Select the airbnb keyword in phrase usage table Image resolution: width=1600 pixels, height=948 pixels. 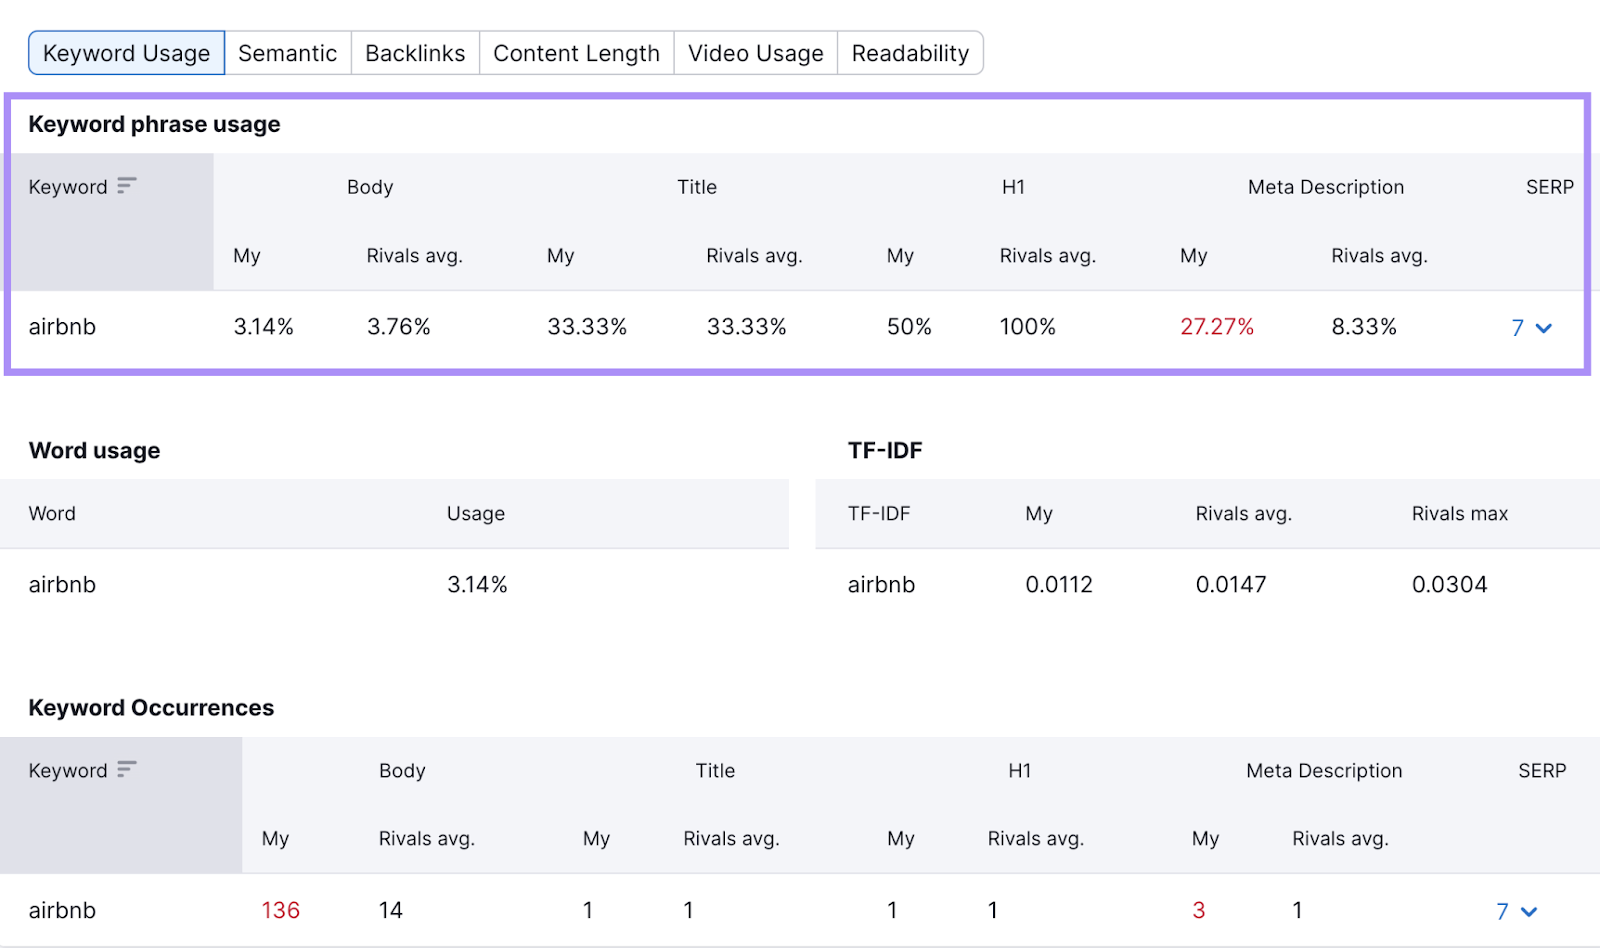pyautogui.click(x=63, y=326)
